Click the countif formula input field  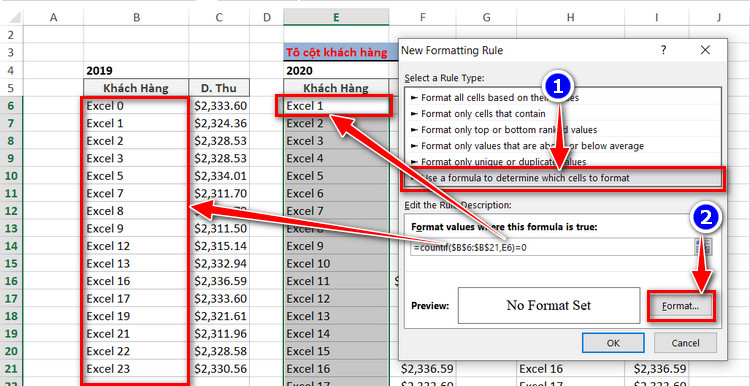(x=551, y=247)
